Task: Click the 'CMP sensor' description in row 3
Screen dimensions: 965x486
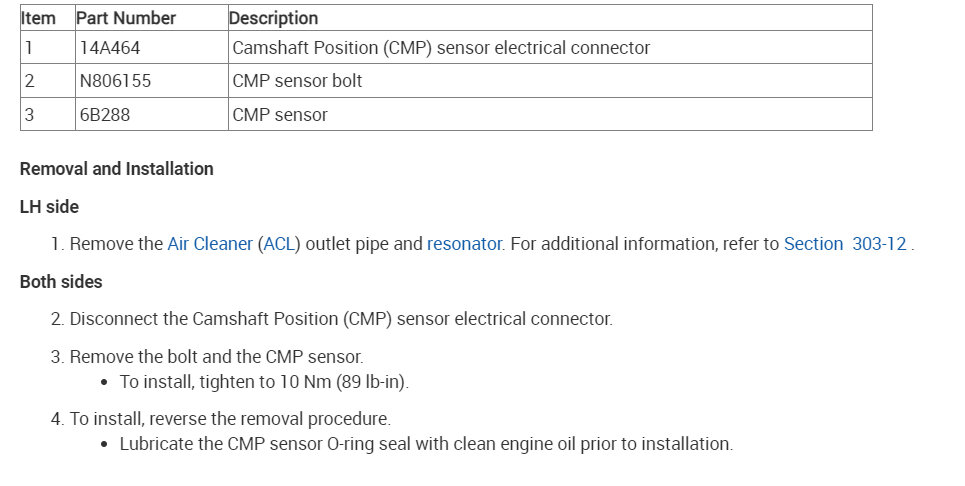Action: (x=280, y=115)
